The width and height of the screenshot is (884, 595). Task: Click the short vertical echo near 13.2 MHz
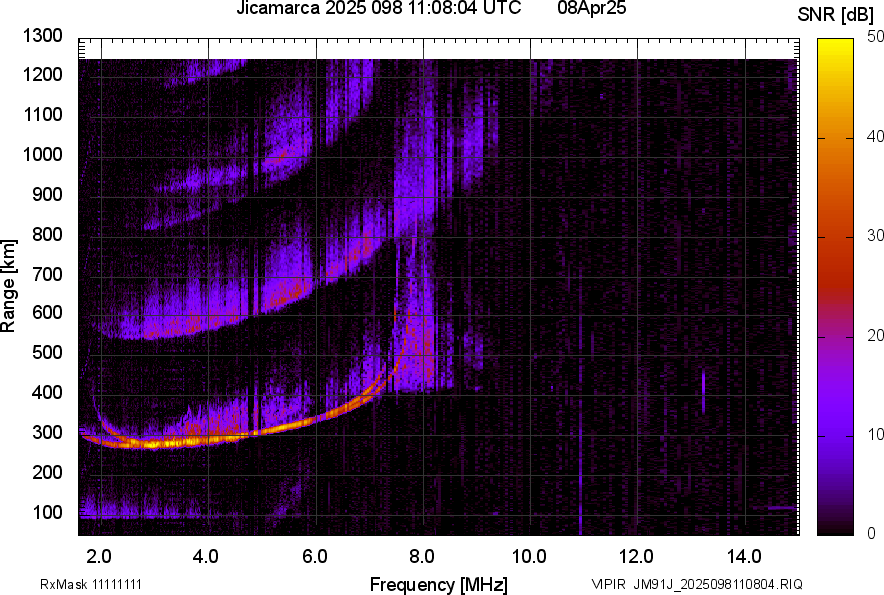[x=703, y=391]
